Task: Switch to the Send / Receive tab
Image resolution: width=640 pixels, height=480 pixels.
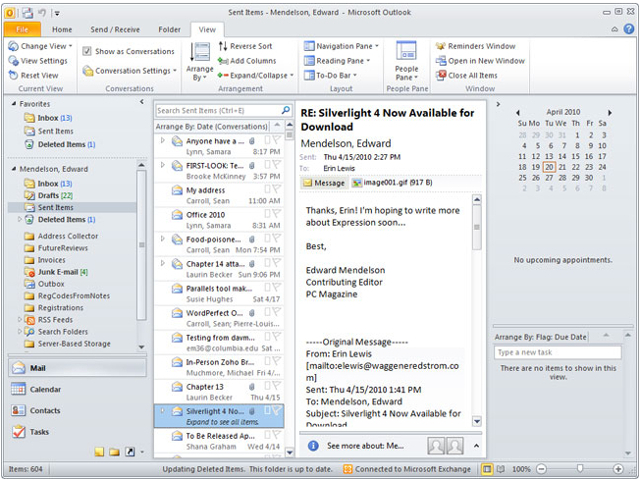Action: coord(115,29)
